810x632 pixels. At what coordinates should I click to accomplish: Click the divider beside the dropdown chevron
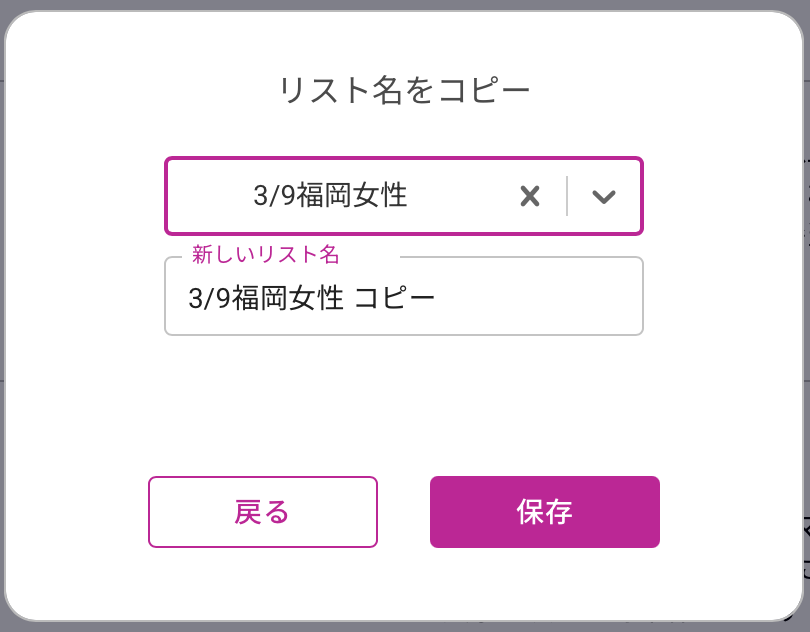click(567, 196)
